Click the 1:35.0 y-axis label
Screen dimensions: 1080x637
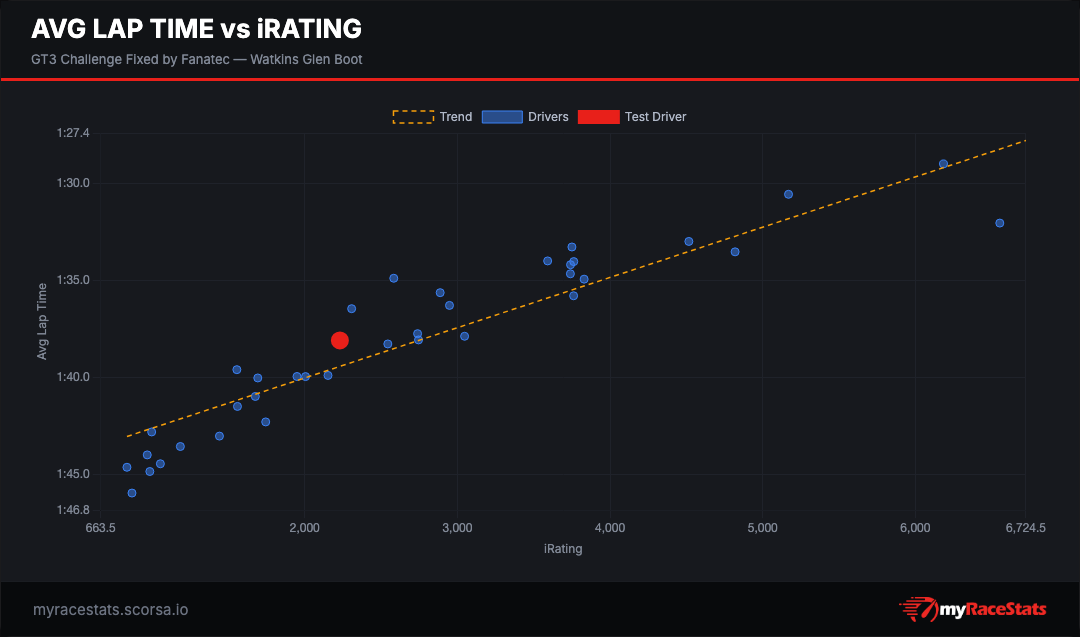click(73, 280)
